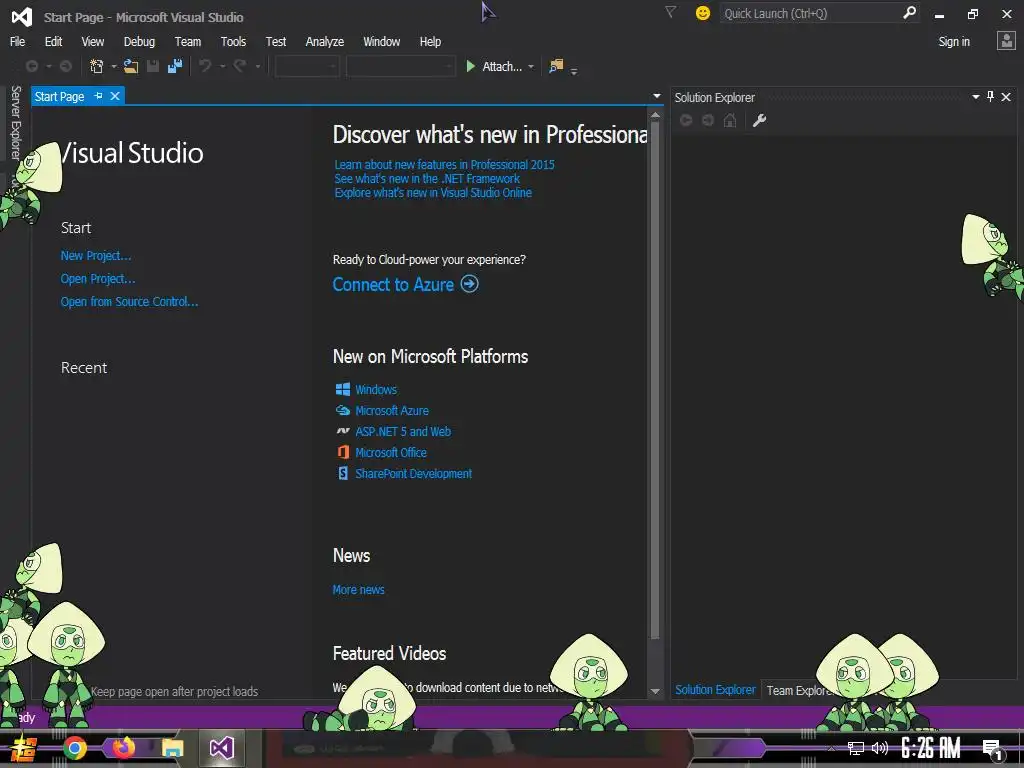Open the Microsoft Azure platform link
The image size is (1024, 768).
tap(392, 410)
